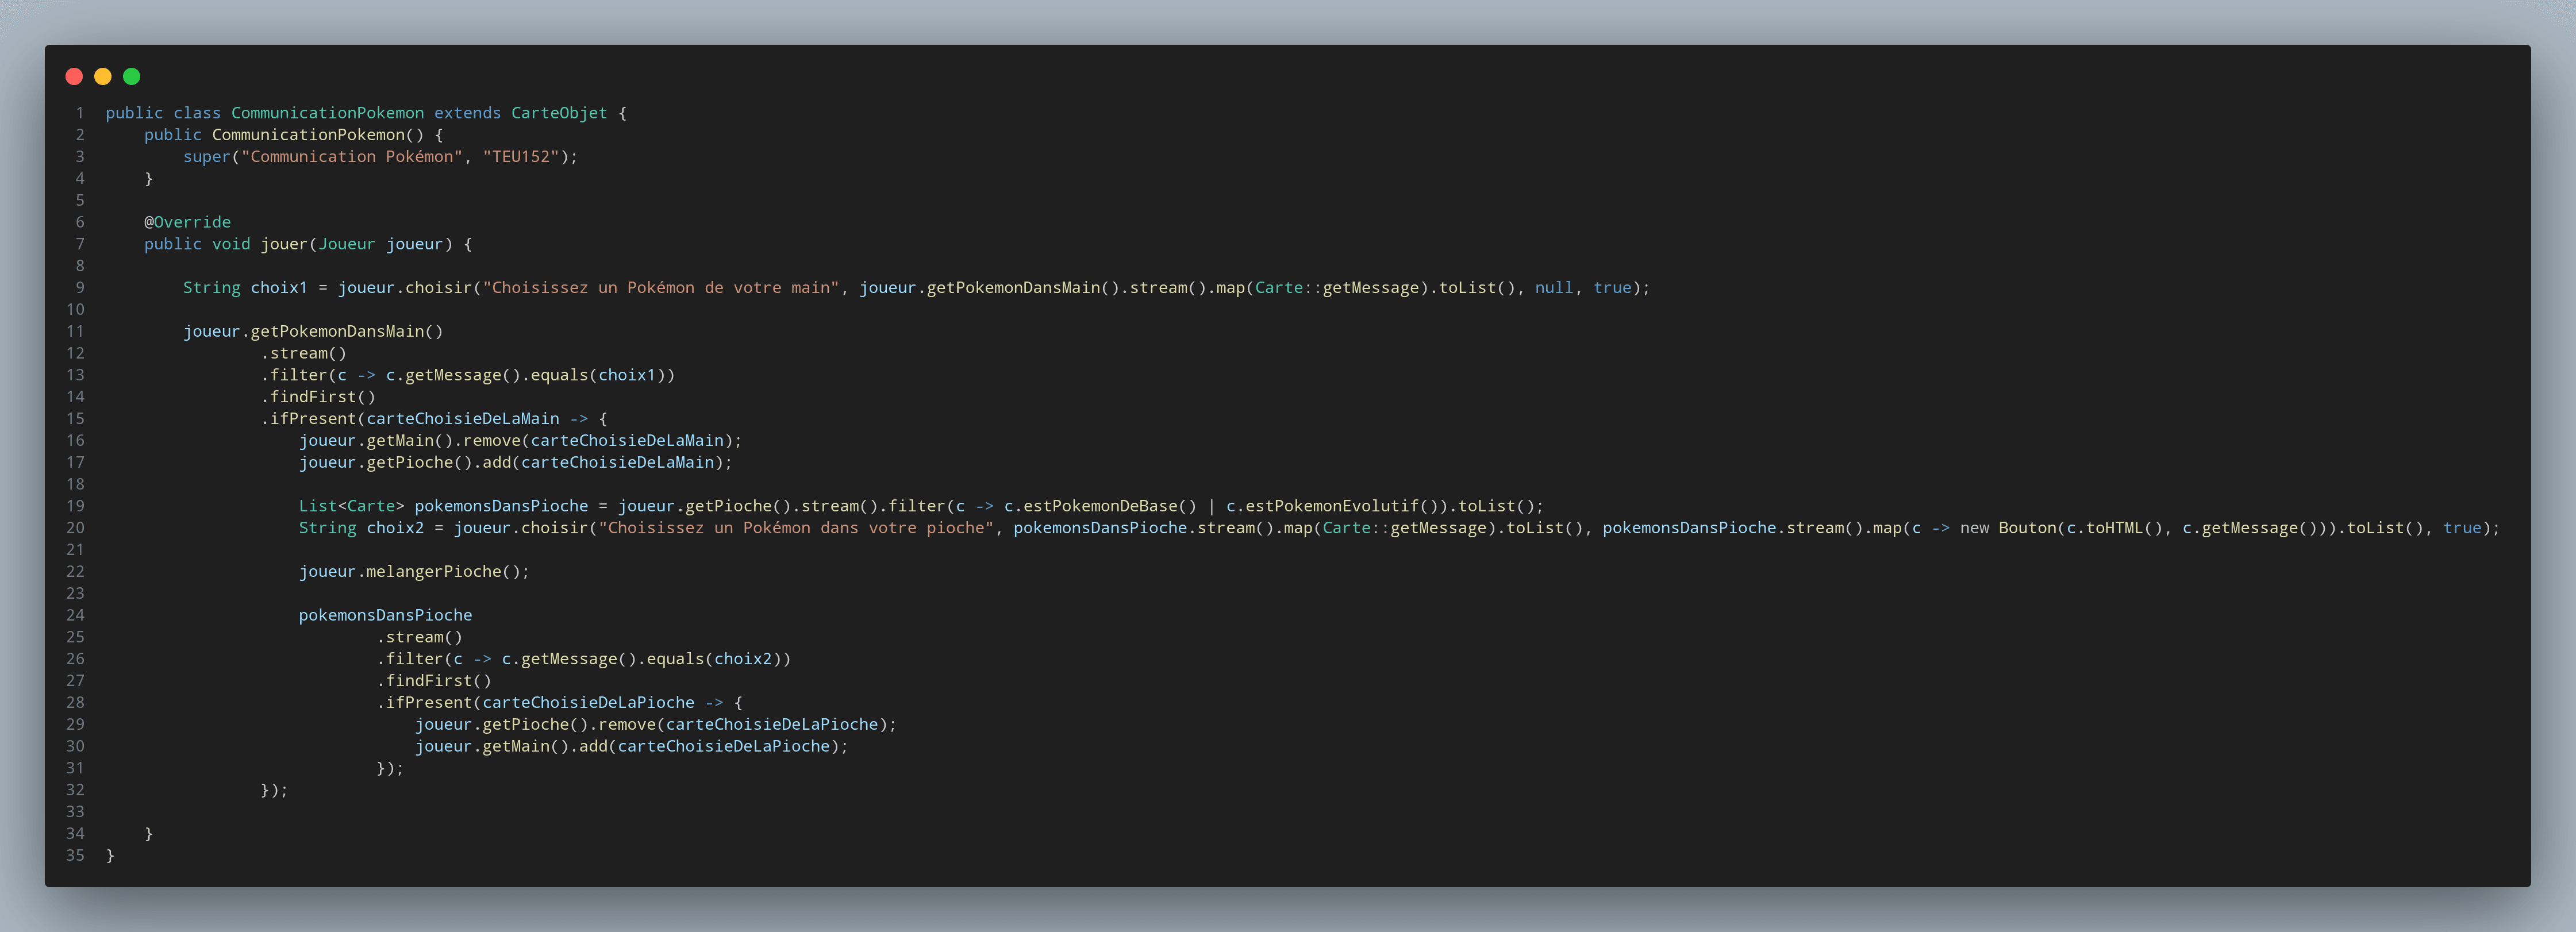The image size is (2576, 932).
Task: Click line number 1 in gutter
Action: tap(80, 113)
